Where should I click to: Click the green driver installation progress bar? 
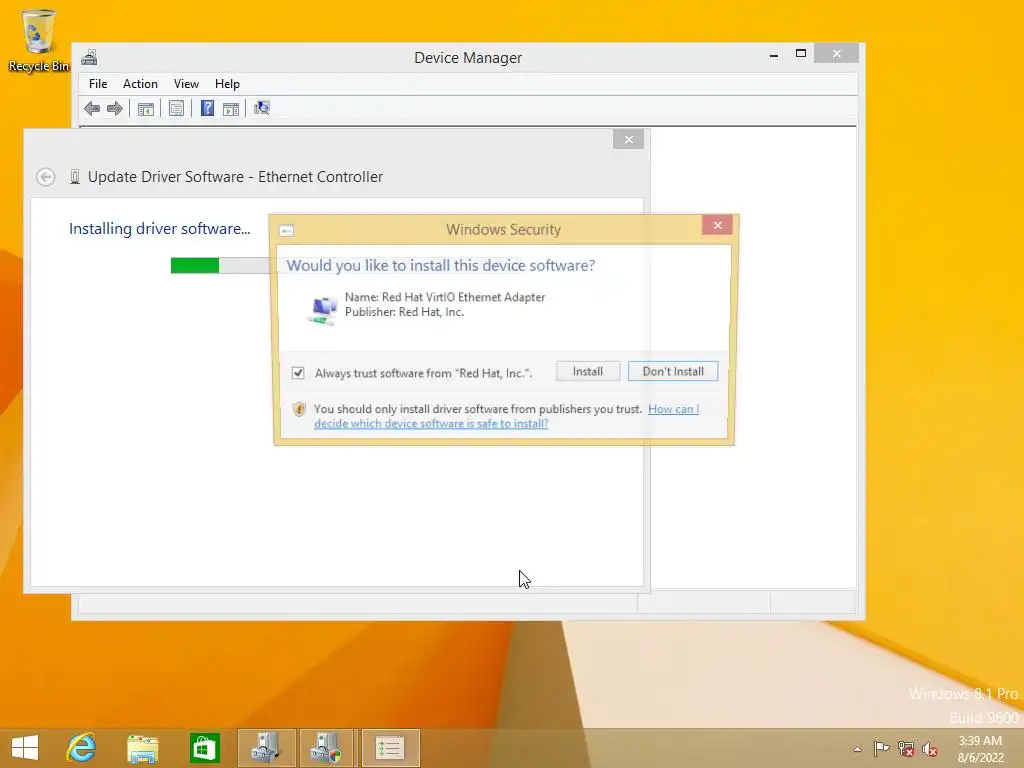click(195, 265)
